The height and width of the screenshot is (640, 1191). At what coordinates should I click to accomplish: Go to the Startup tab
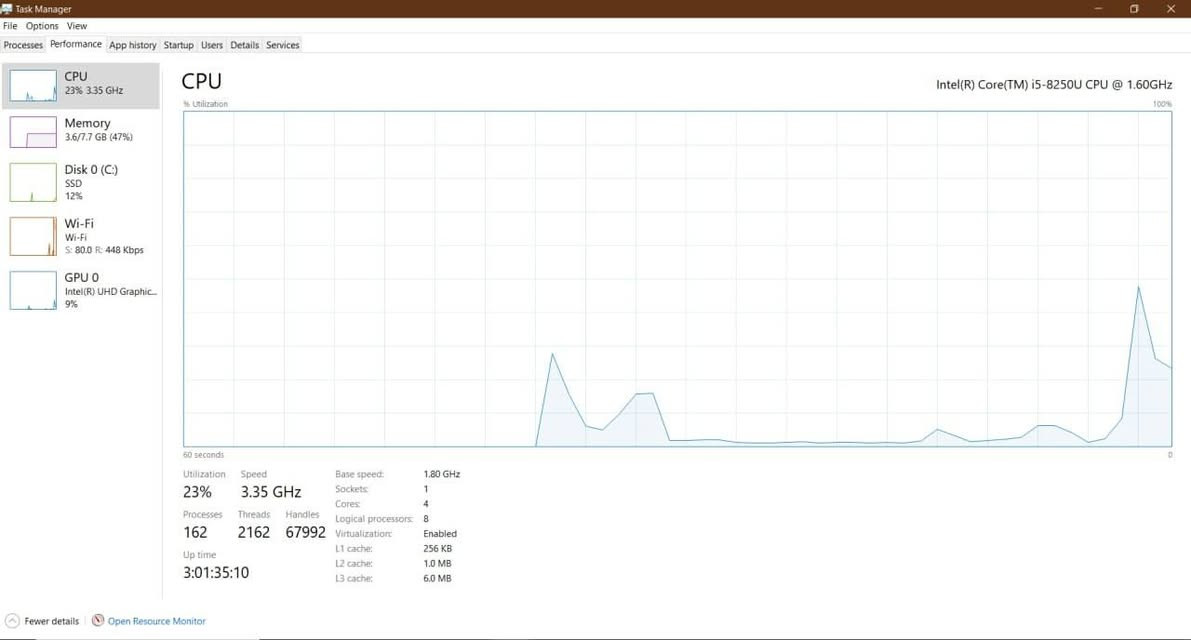click(x=178, y=45)
